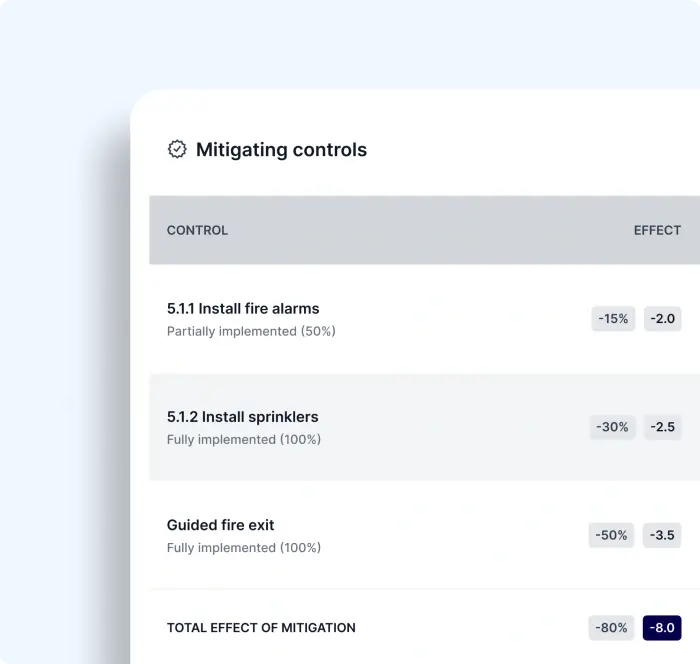This screenshot has width=700, height=664.
Task: Click the CONTROL column header
Action: tap(197, 230)
